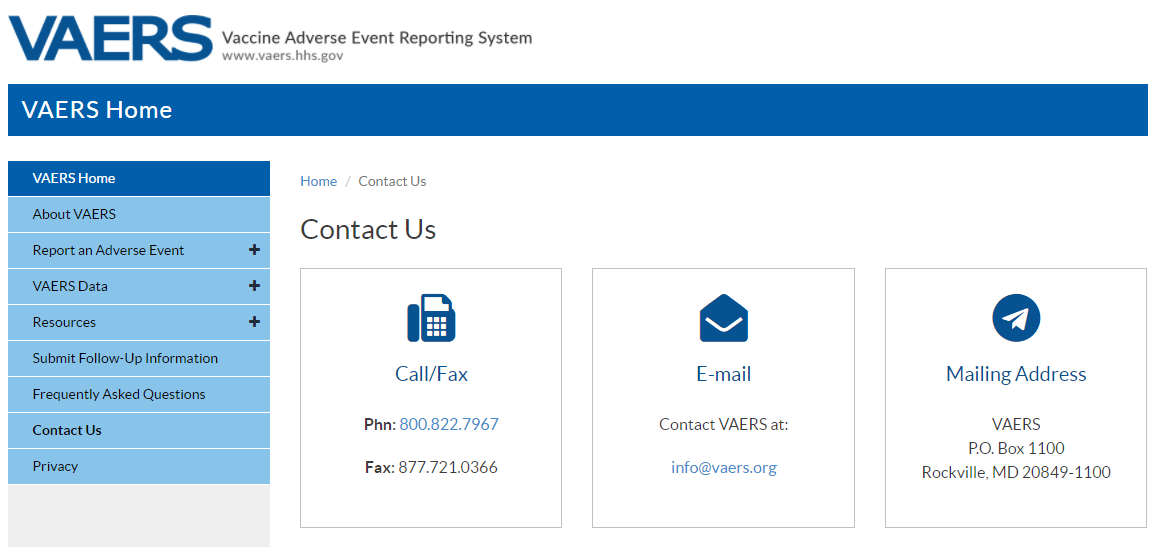Open the Privacy page
Screen dimensions: 1162x547
pyautogui.click(x=139, y=466)
